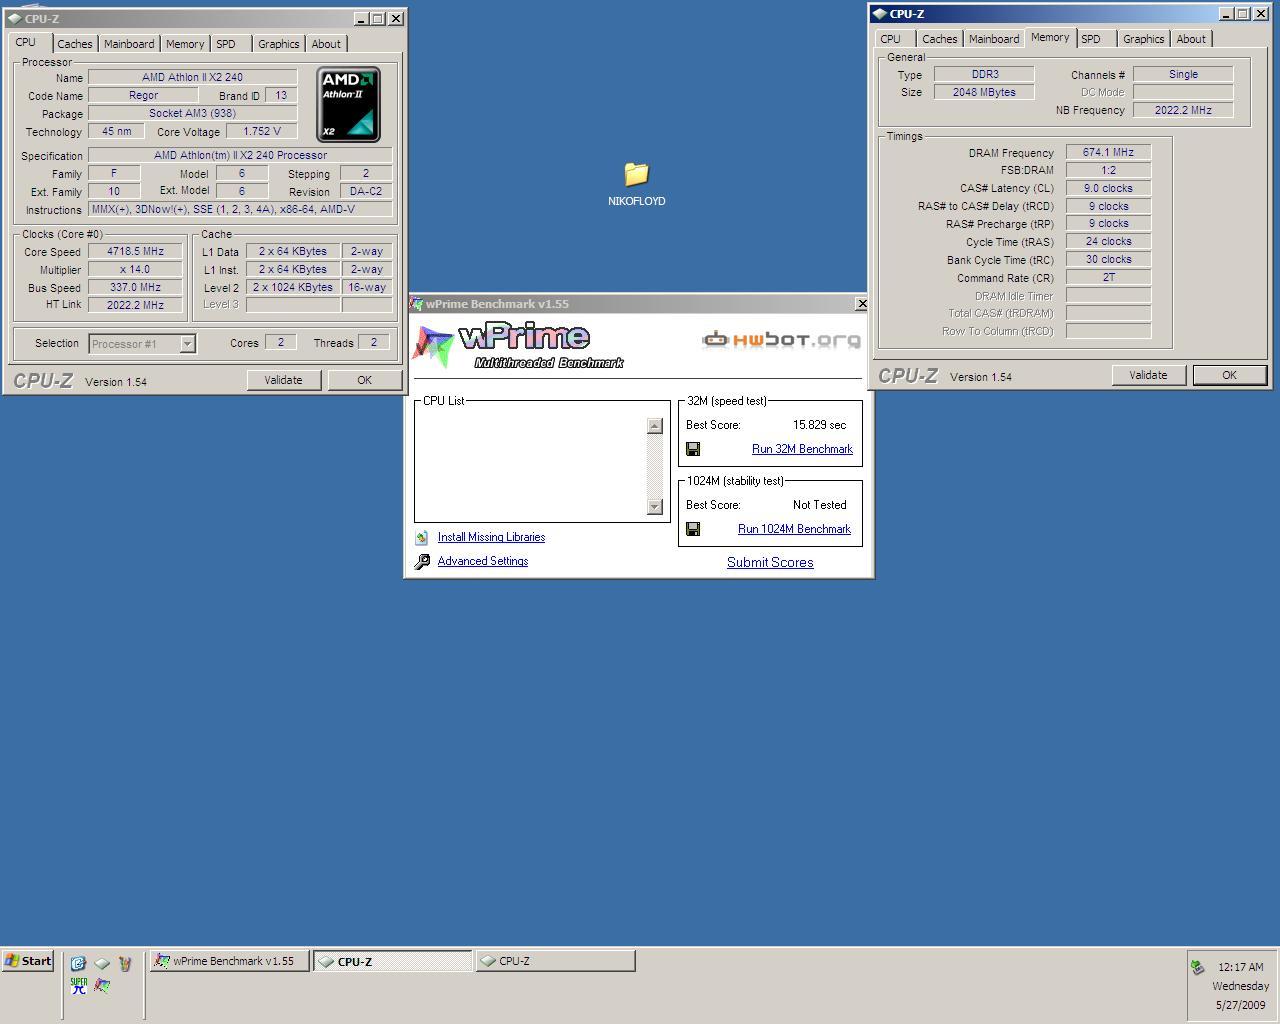Click the wPrime title bar icon

tap(417, 304)
